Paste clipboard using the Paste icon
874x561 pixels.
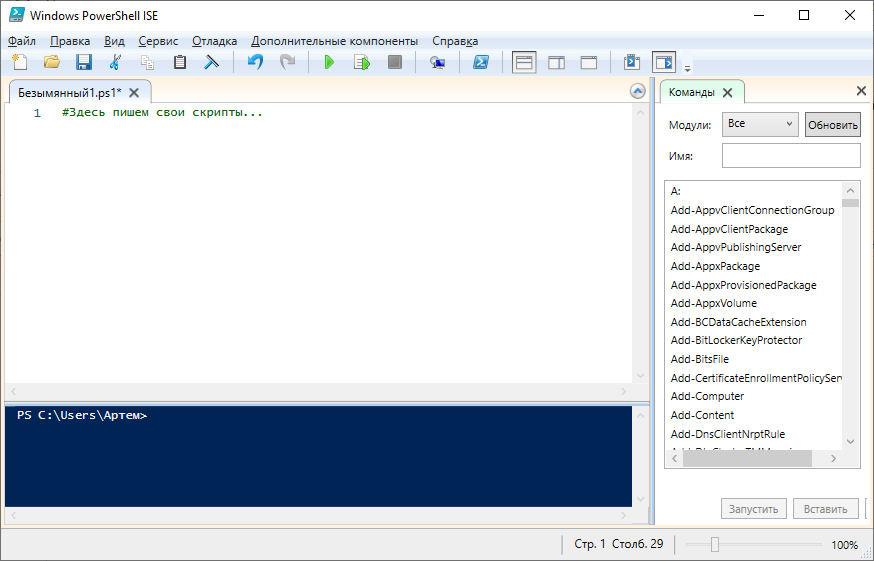click(x=179, y=62)
